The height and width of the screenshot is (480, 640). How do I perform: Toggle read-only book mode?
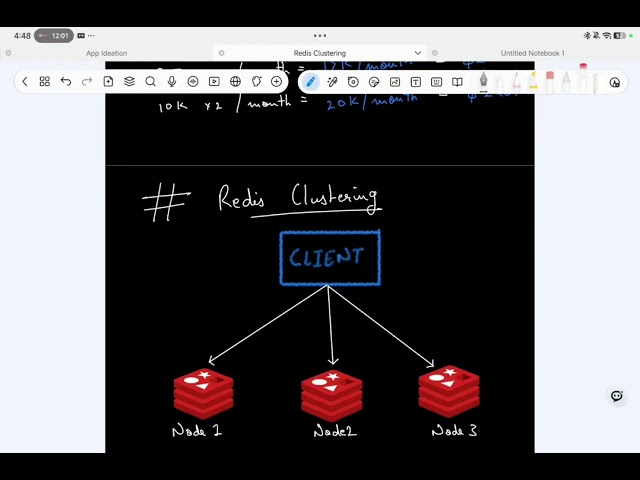pyautogui.click(x=457, y=82)
